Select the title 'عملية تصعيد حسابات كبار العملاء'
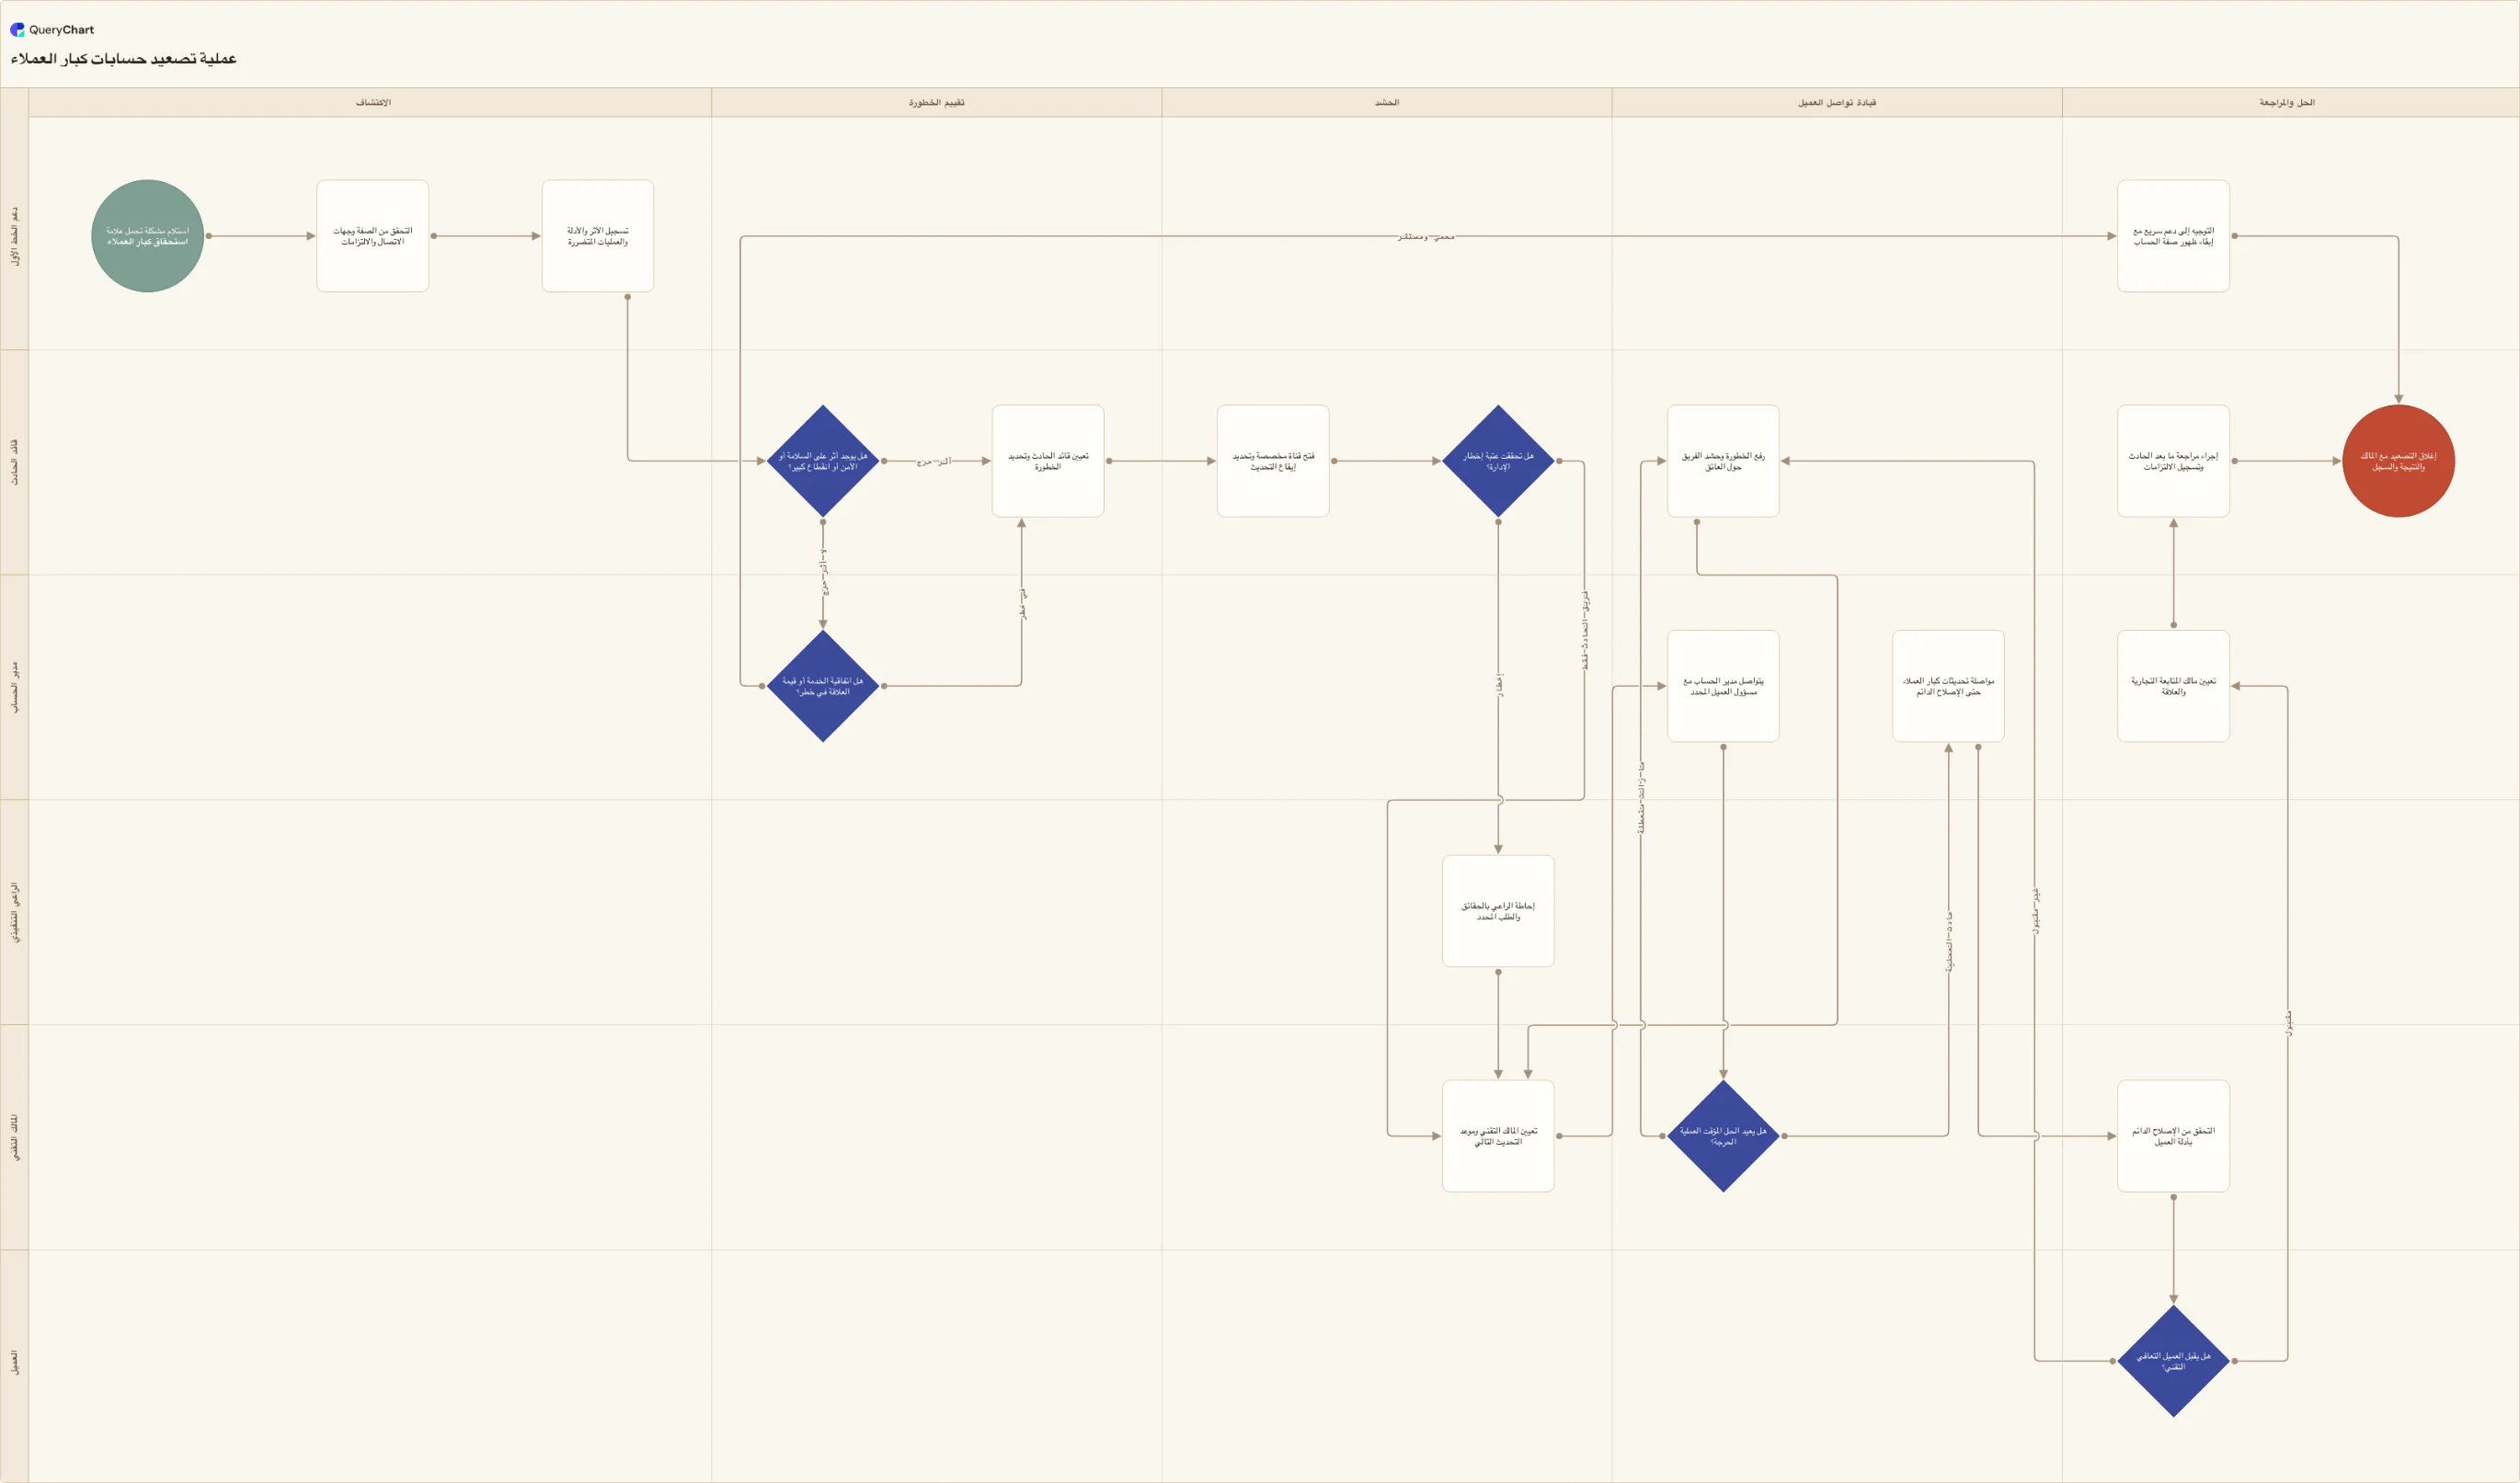The width and height of the screenshot is (2520, 1483). pos(124,59)
